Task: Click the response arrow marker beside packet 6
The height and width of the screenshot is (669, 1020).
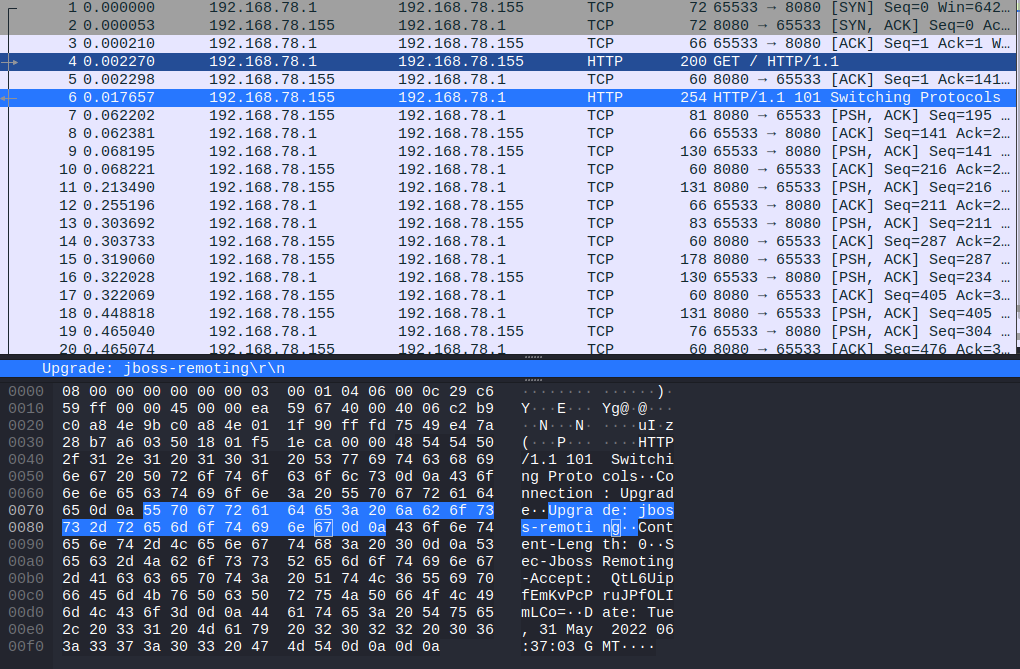Action: [11, 97]
